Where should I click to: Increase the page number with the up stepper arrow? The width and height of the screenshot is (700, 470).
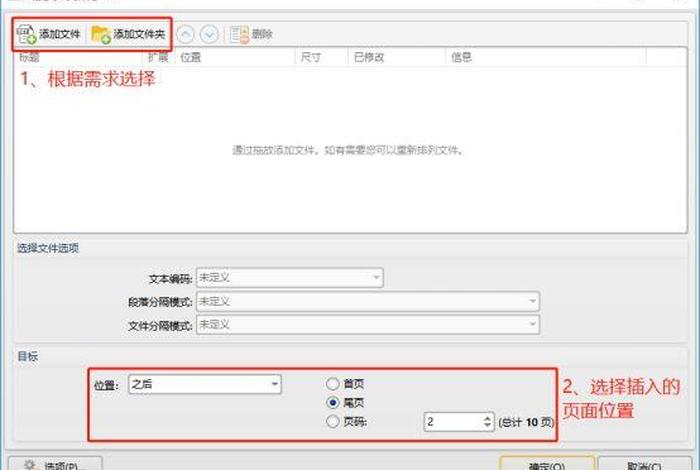tap(488, 418)
